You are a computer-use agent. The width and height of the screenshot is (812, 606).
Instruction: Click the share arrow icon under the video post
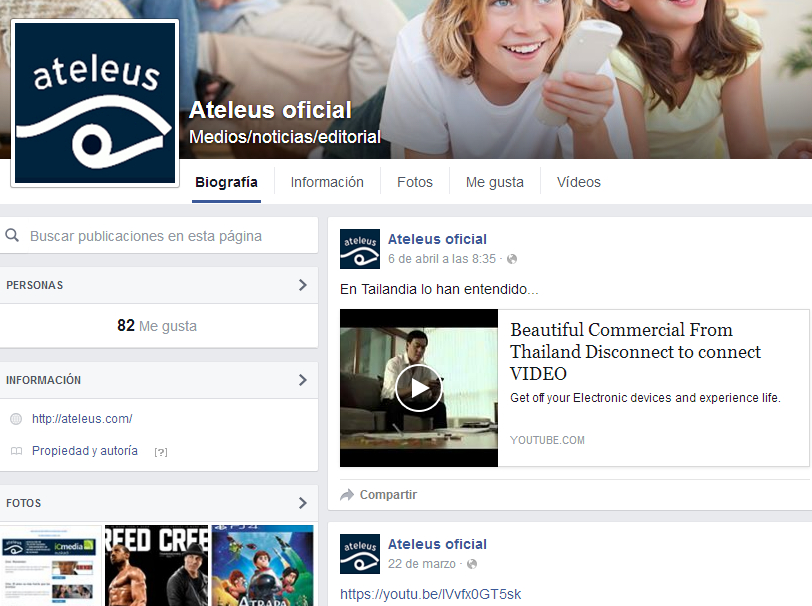coord(347,495)
